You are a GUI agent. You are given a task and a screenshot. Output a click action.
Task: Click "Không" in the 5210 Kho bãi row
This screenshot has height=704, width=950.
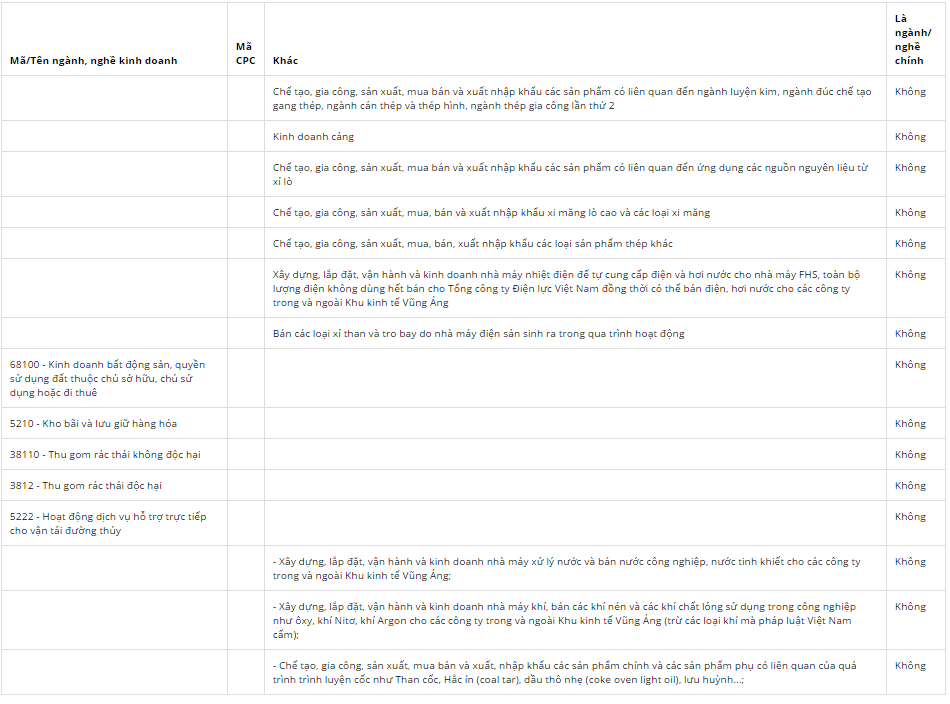click(910, 424)
